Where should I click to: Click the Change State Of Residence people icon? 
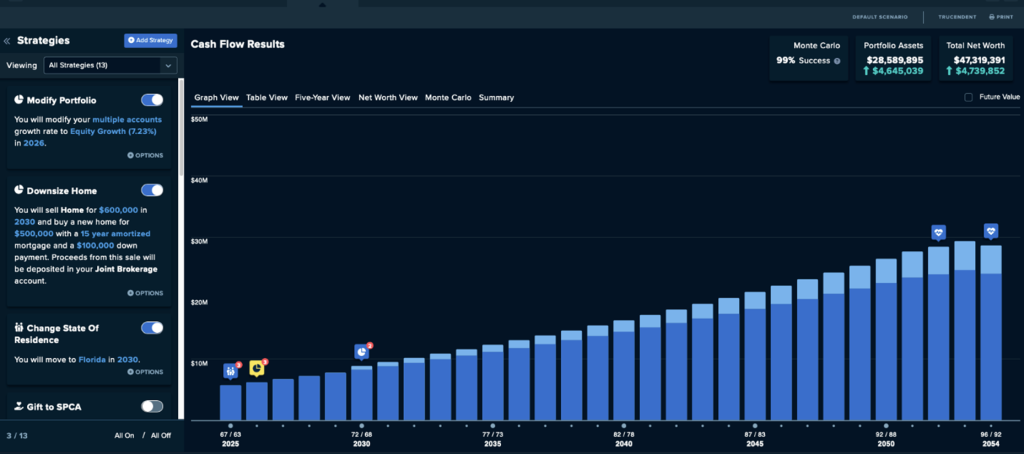coord(19,328)
